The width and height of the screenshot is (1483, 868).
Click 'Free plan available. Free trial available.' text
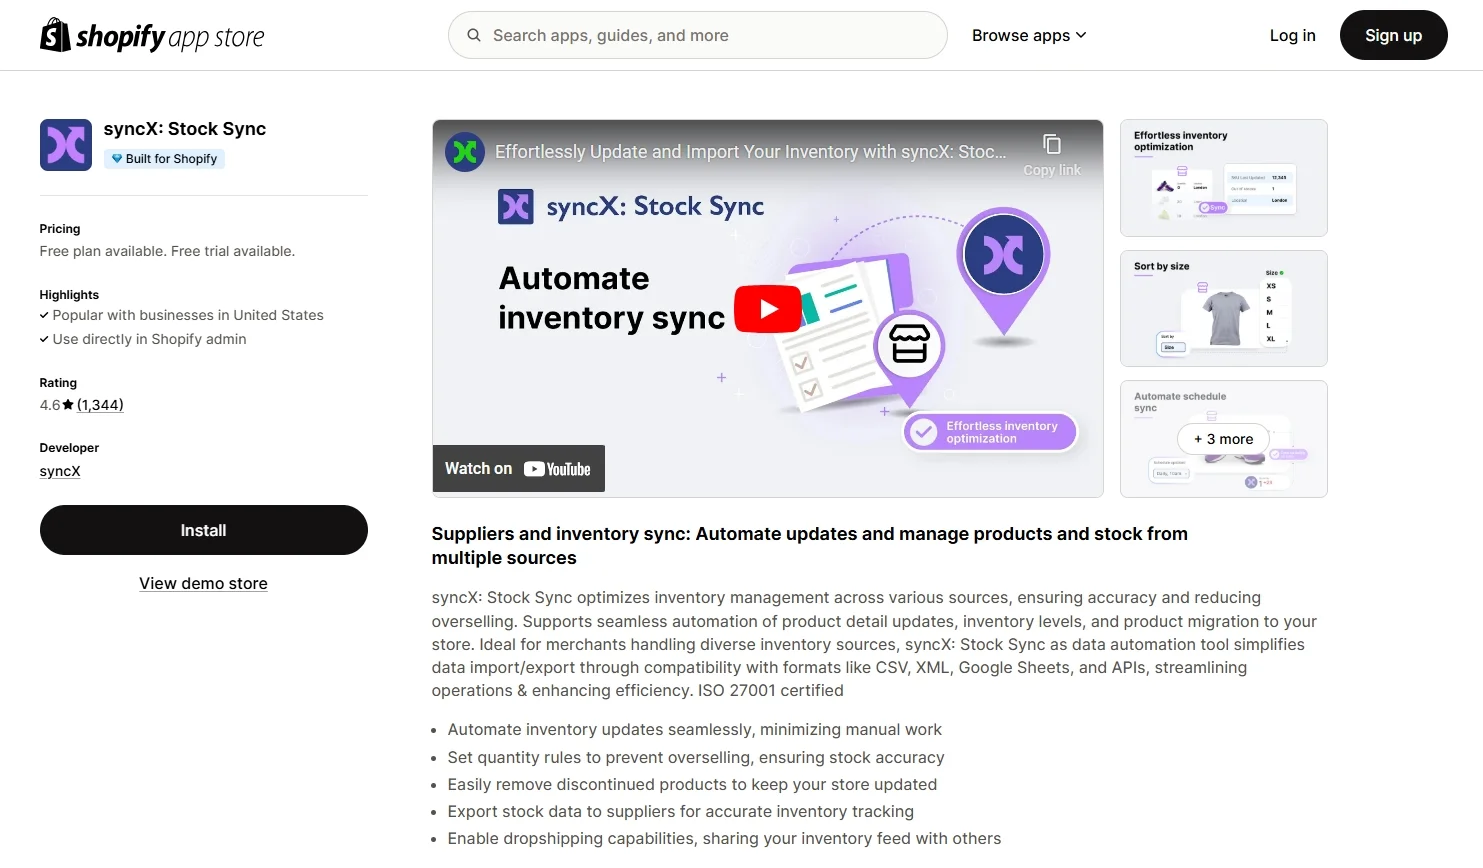(x=167, y=251)
